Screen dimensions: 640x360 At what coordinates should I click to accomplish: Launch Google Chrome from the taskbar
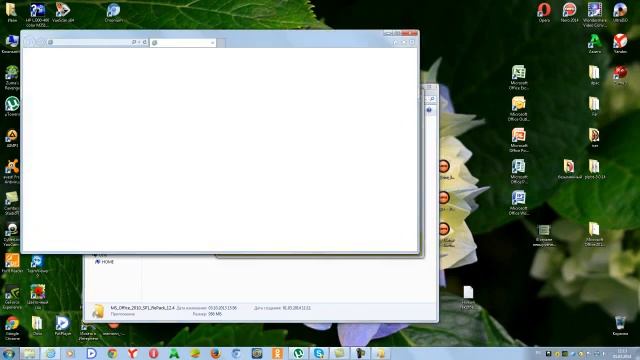112,353
